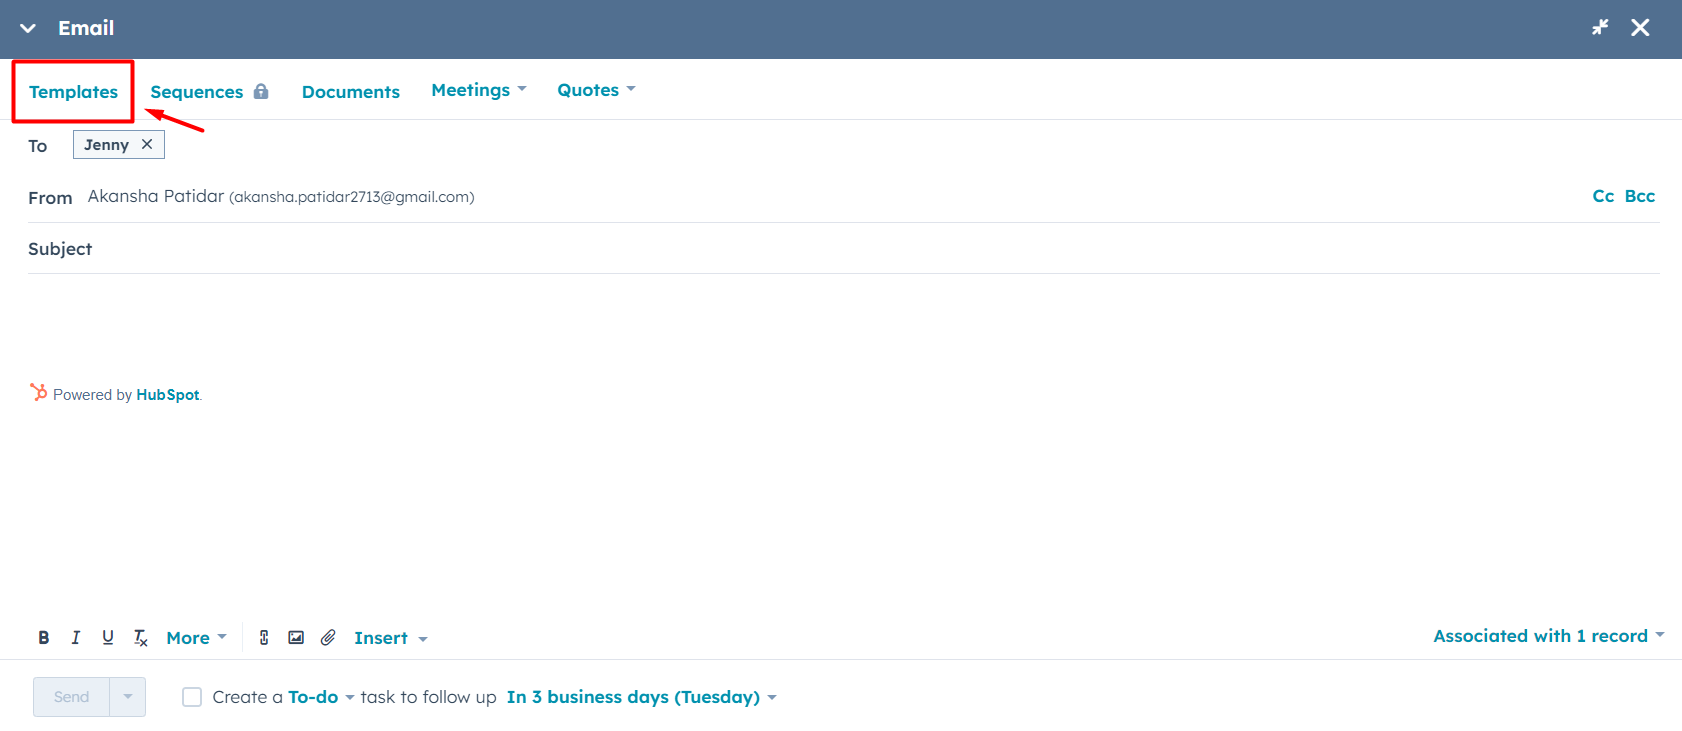Apply italic formatting

75,638
